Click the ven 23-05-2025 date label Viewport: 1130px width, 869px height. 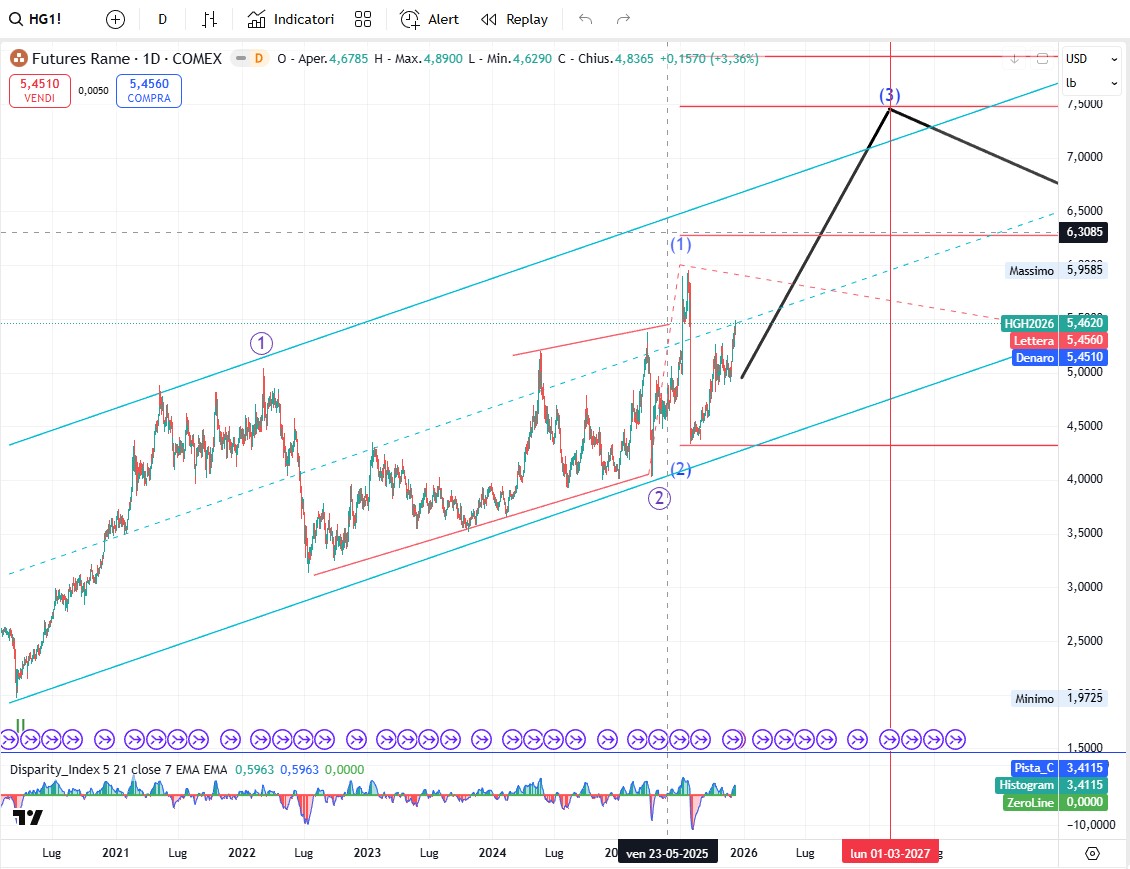pos(667,853)
